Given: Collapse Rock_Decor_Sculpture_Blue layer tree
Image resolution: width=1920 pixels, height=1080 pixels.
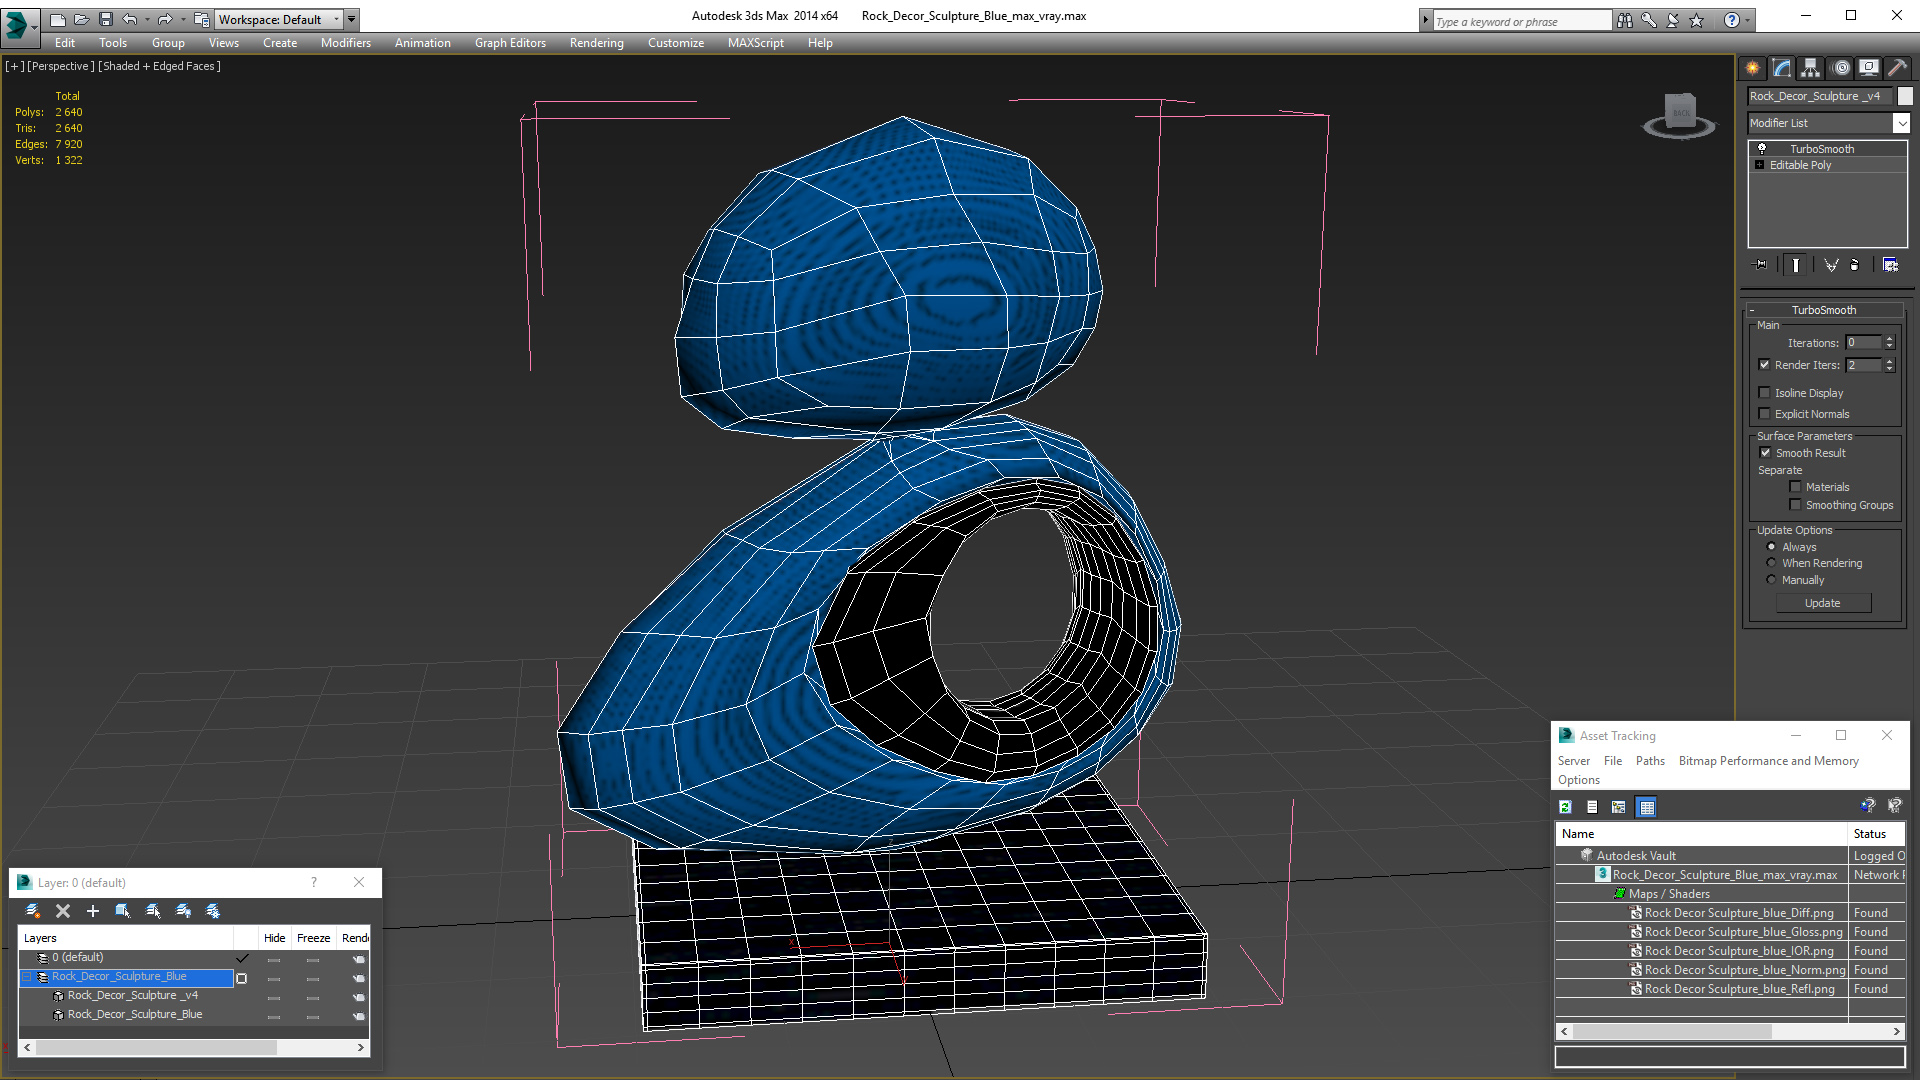Looking at the screenshot, I should (27, 977).
